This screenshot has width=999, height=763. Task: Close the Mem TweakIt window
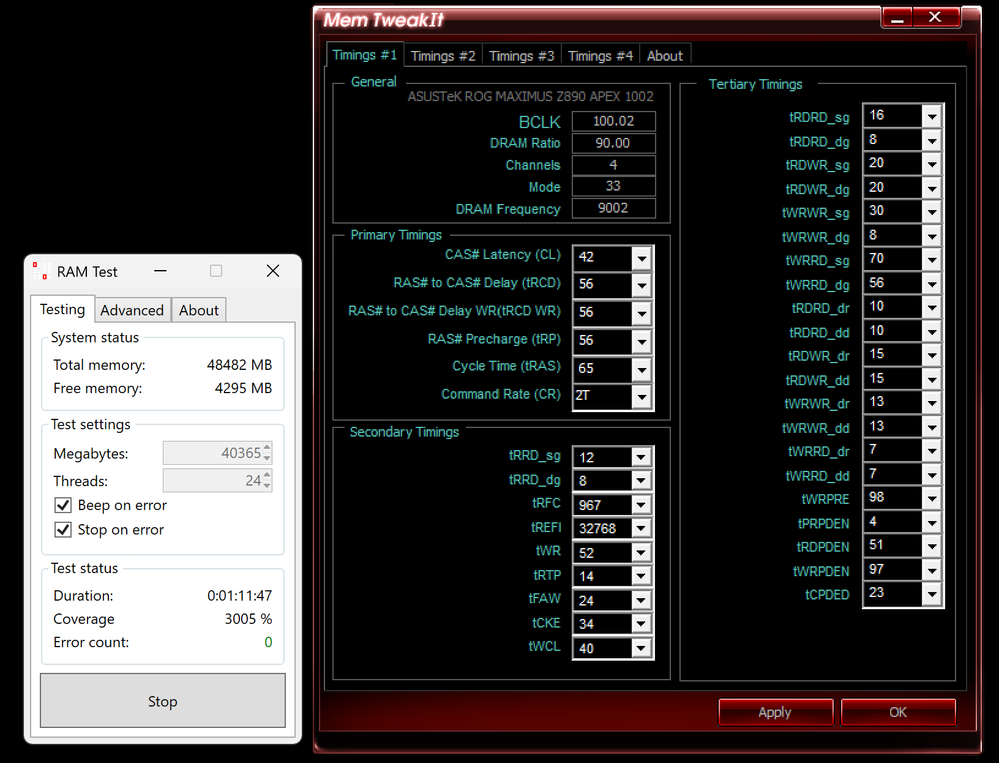935,18
